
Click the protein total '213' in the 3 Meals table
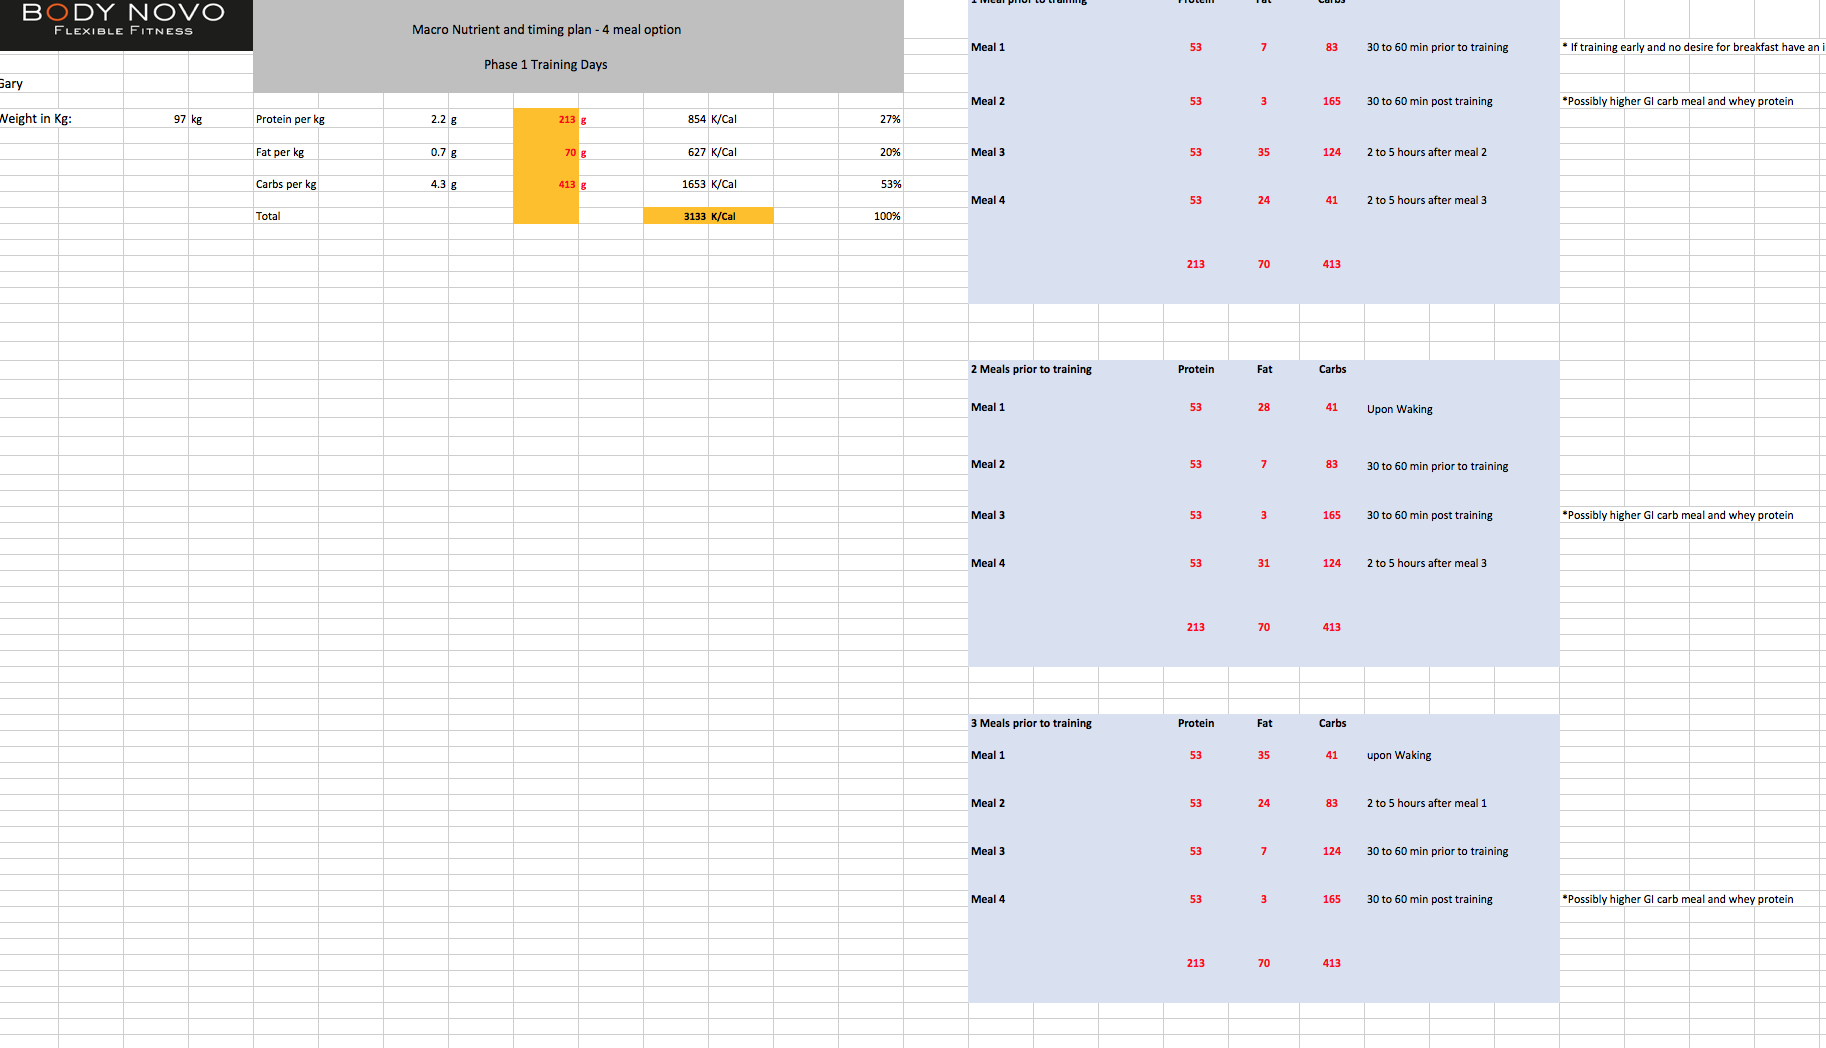pyautogui.click(x=1196, y=963)
